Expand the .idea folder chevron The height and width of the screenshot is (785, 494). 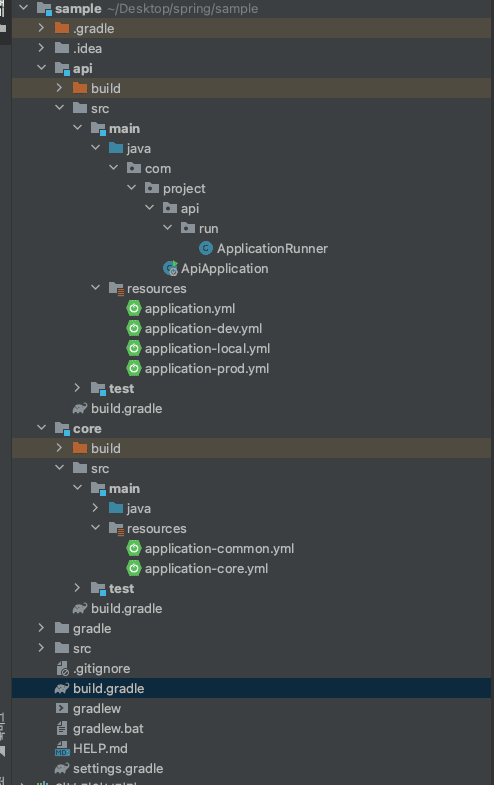coord(42,48)
